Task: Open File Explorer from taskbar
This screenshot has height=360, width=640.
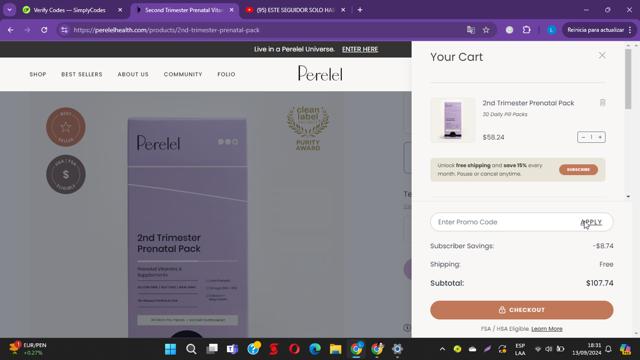Action: point(336,349)
